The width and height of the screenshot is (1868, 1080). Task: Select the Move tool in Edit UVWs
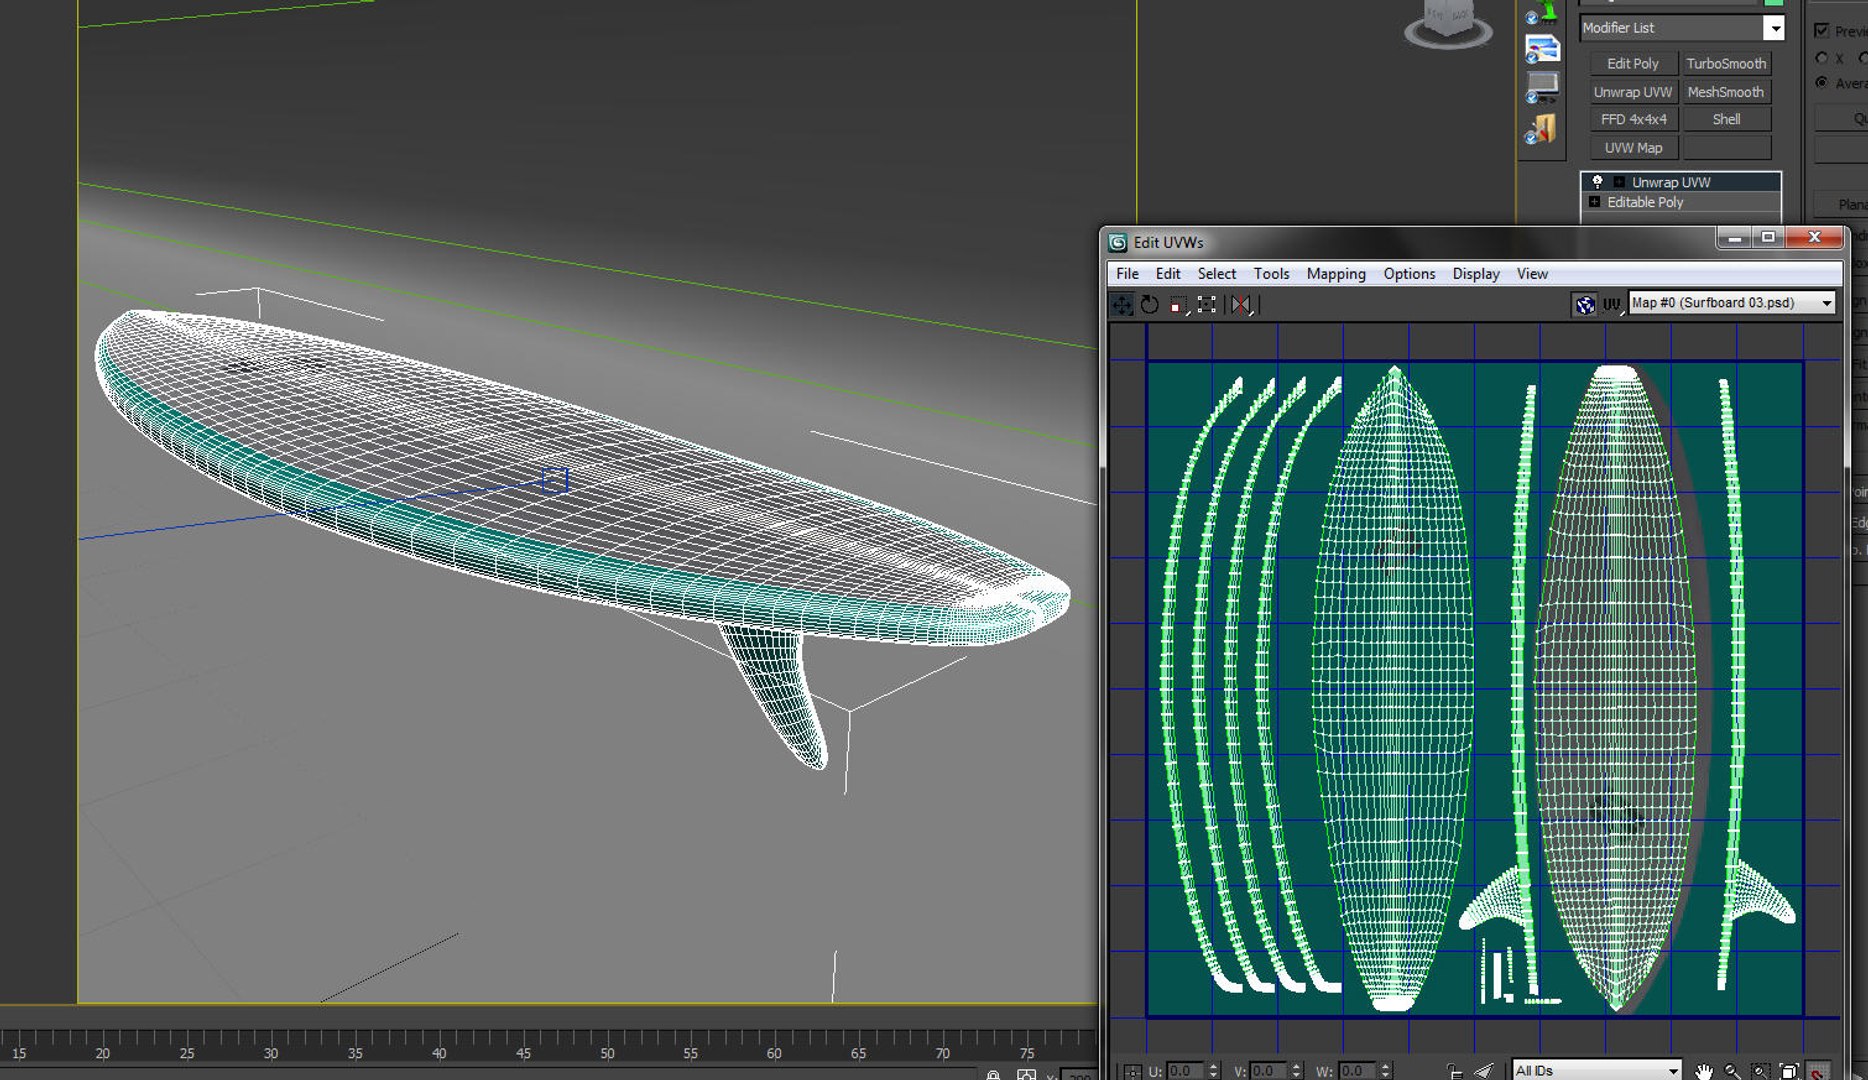coord(1122,304)
